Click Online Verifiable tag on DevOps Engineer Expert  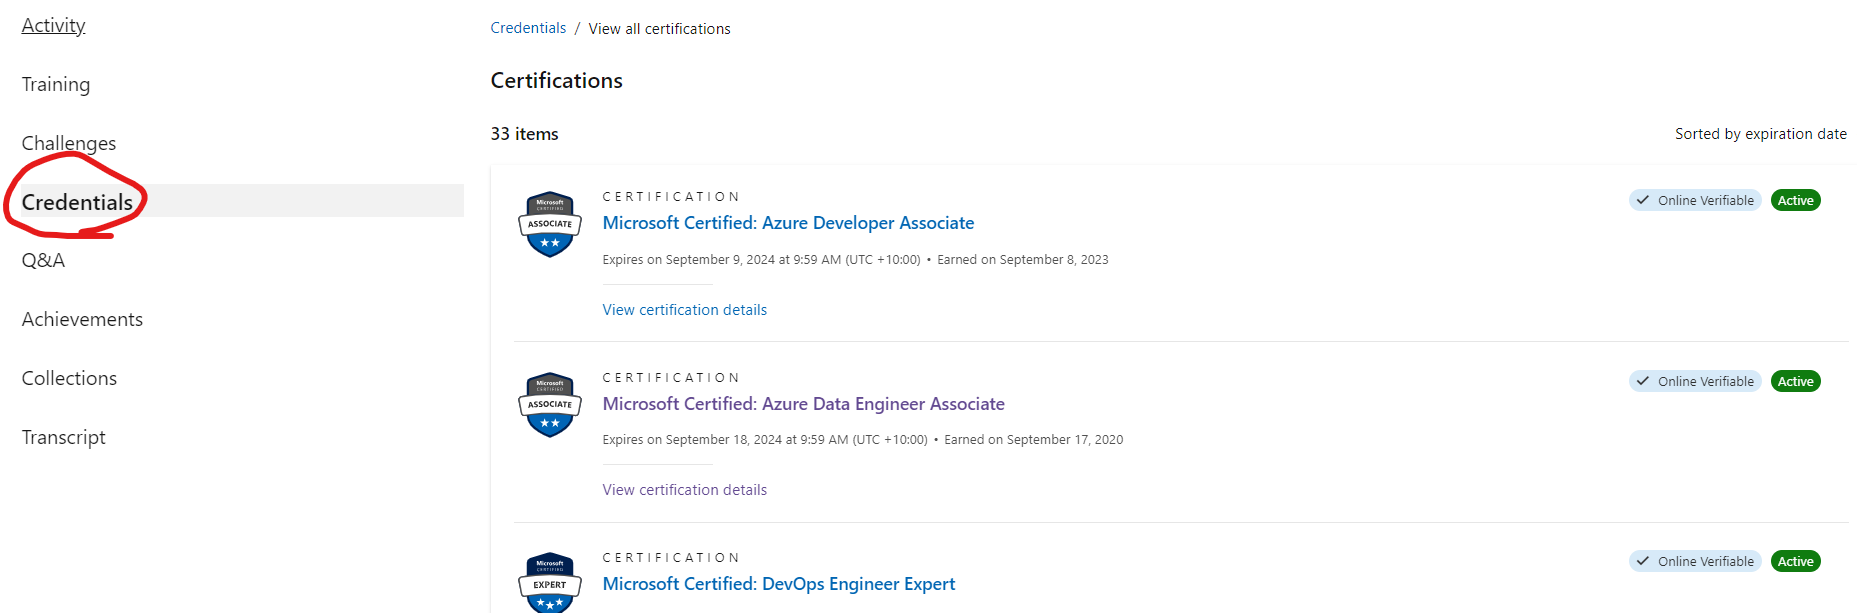coord(1695,561)
